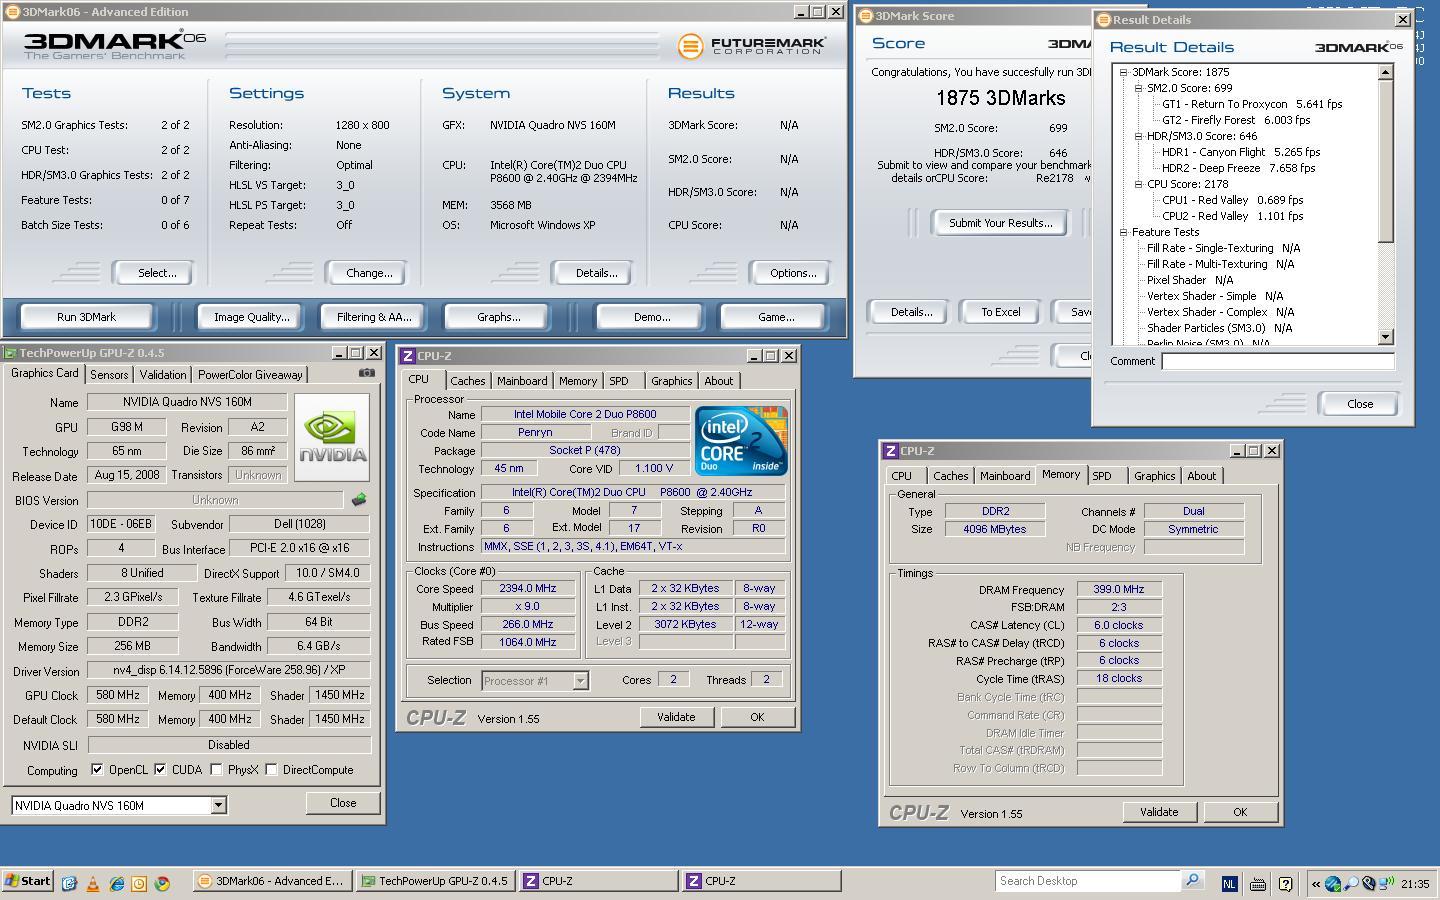Image resolution: width=1440 pixels, height=900 pixels.
Task: Click the magnifier tray icon
Action: click(1351, 884)
